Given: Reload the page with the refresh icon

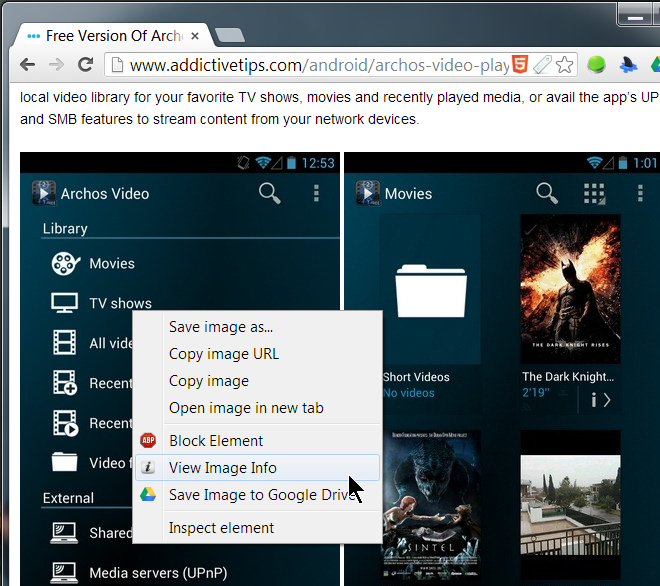Looking at the screenshot, I should [x=85, y=64].
